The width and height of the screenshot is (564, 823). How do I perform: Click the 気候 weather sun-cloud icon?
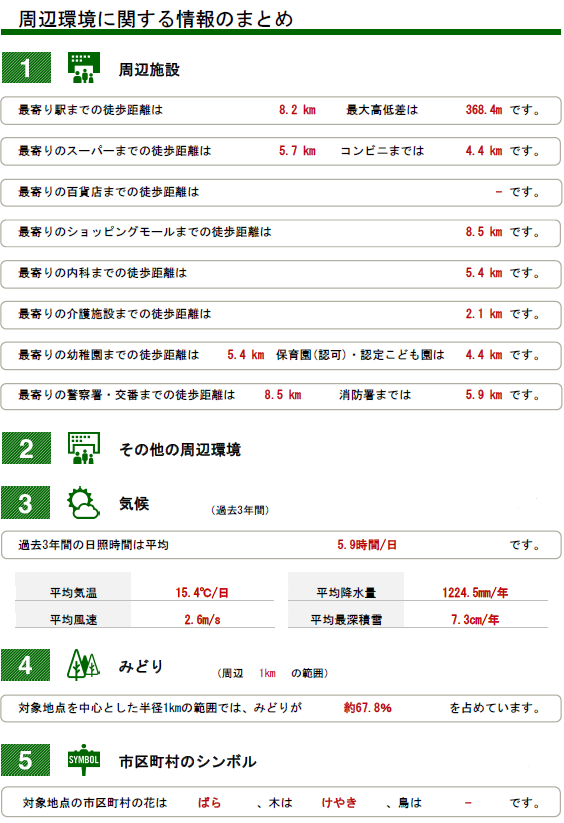(x=83, y=503)
